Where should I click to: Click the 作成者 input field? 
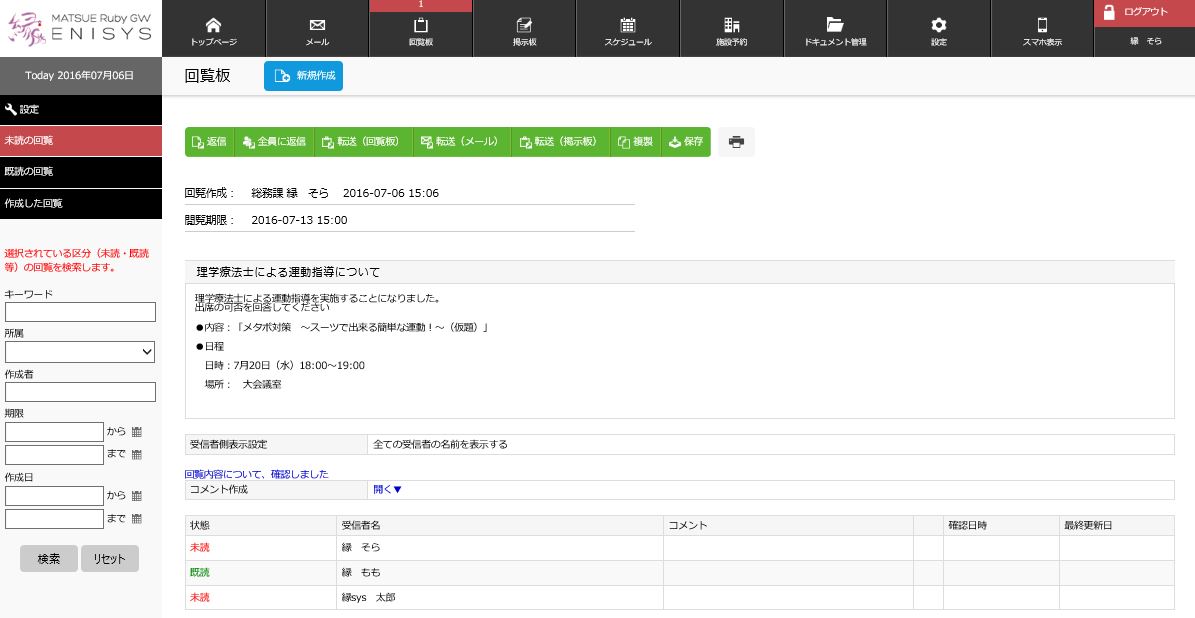click(80, 392)
